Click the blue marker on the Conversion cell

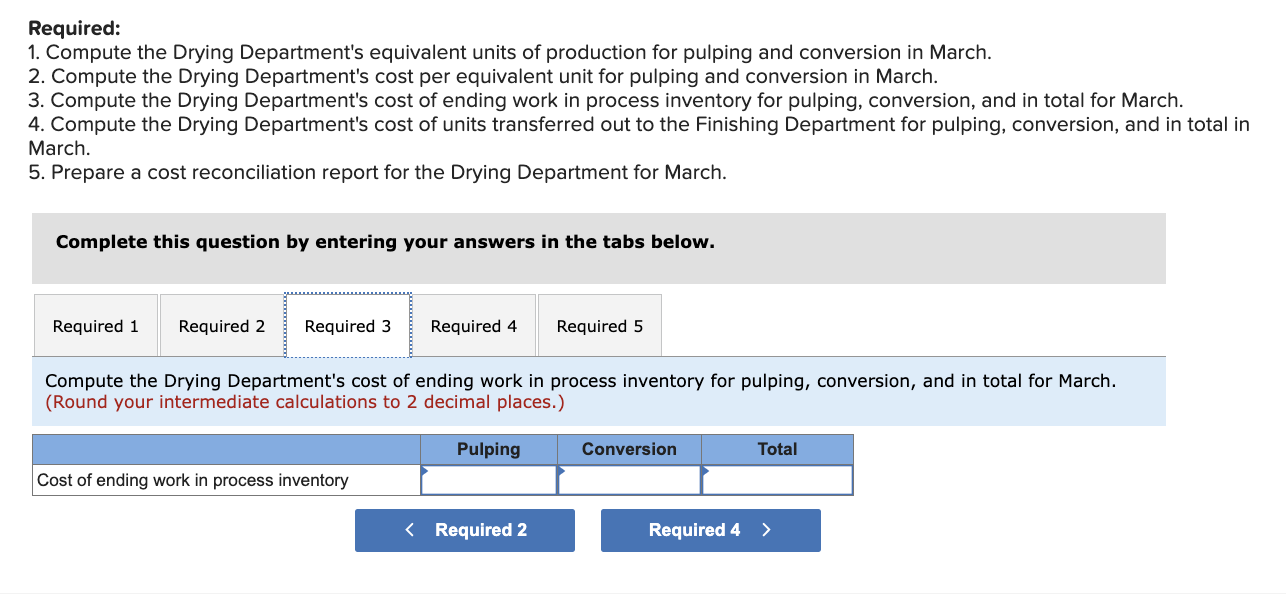(x=560, y=471)
